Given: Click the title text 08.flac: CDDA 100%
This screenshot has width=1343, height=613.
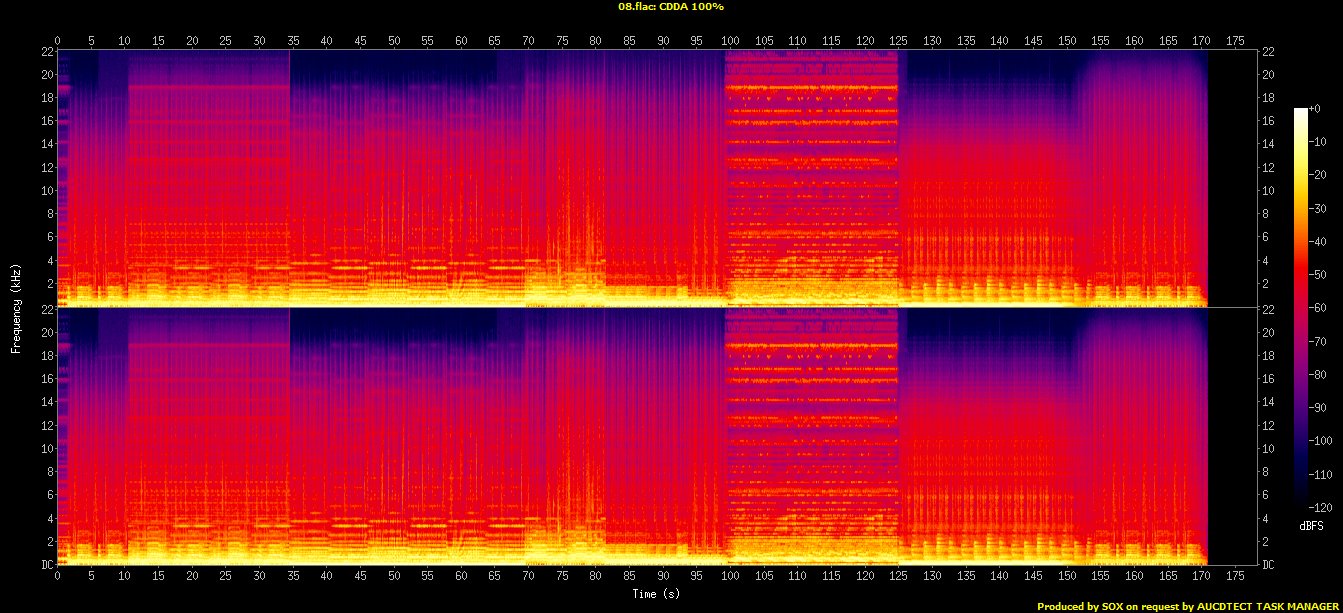Looking at the screenshot, I should coord(671,7).
